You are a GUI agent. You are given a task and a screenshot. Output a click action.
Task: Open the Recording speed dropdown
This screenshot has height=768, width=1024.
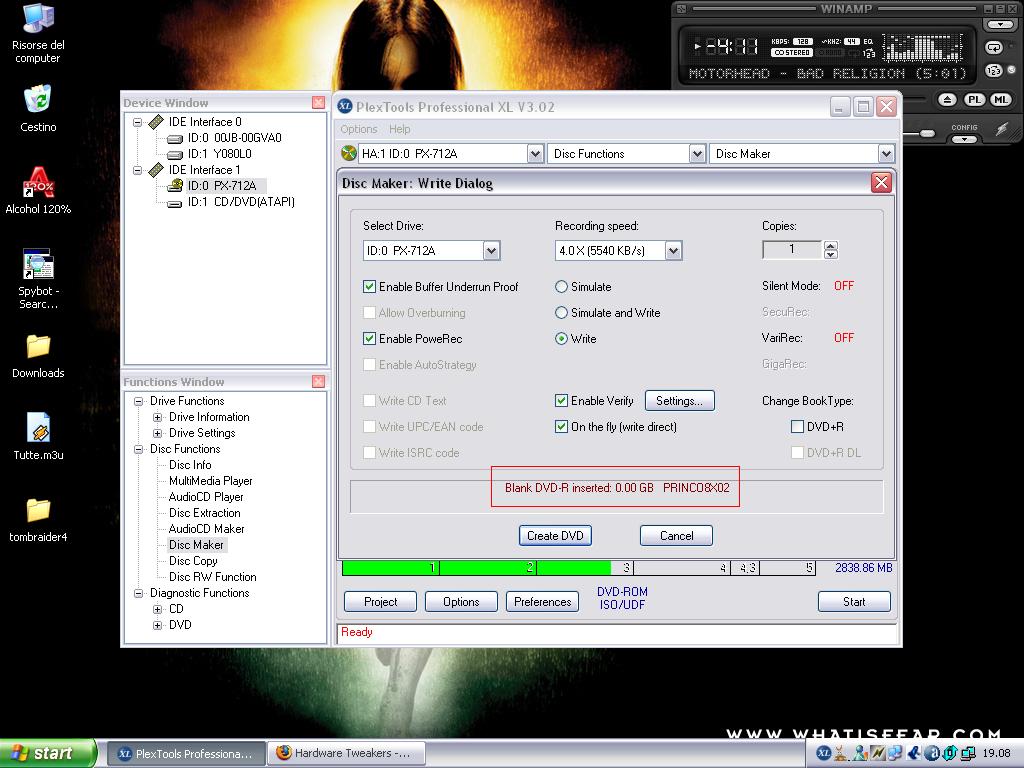[x=673, y=250]
